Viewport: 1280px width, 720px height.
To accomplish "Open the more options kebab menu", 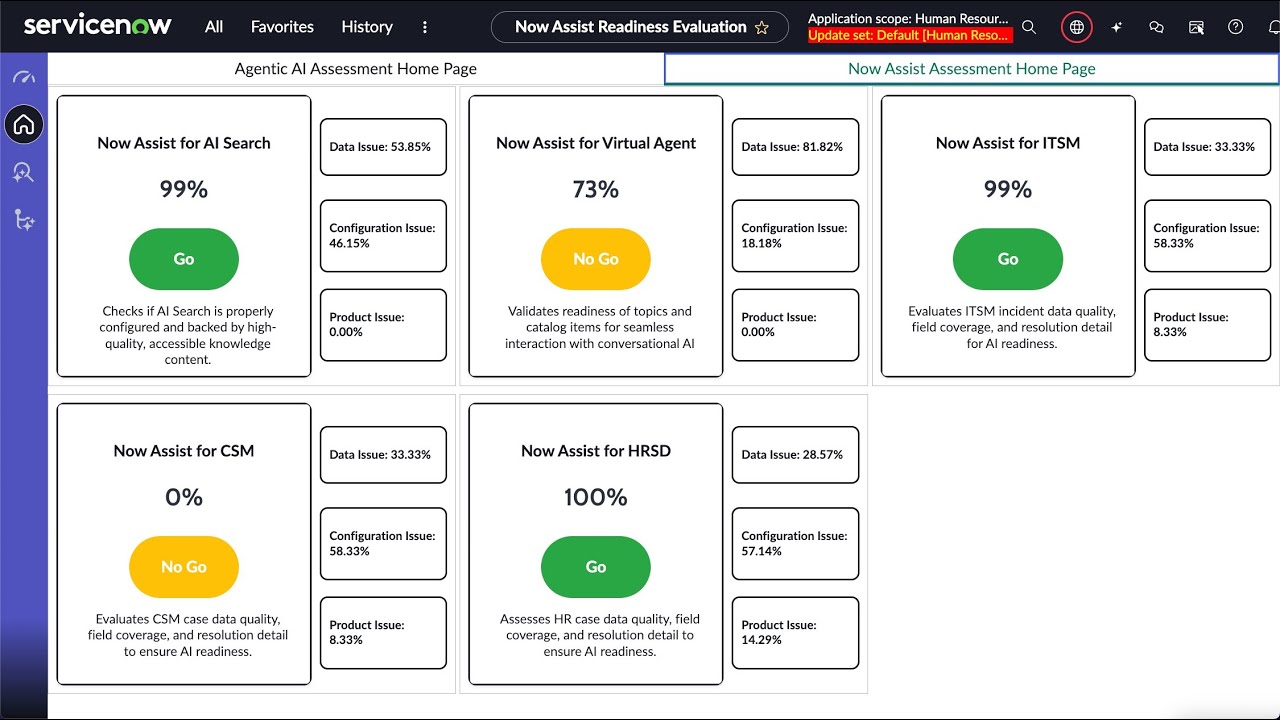I will click(x=425, y=27).
